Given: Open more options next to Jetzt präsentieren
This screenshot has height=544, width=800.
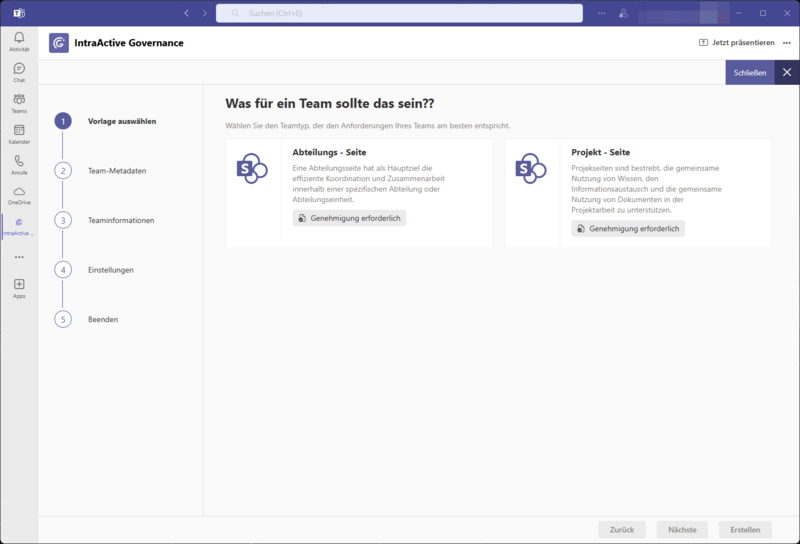Looking at the screenshot, I should (x=786, y=43).
